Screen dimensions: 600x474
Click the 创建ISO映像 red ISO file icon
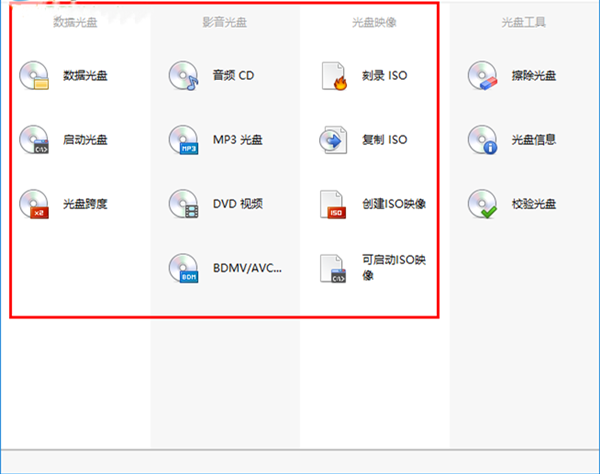tap(333, 204)
